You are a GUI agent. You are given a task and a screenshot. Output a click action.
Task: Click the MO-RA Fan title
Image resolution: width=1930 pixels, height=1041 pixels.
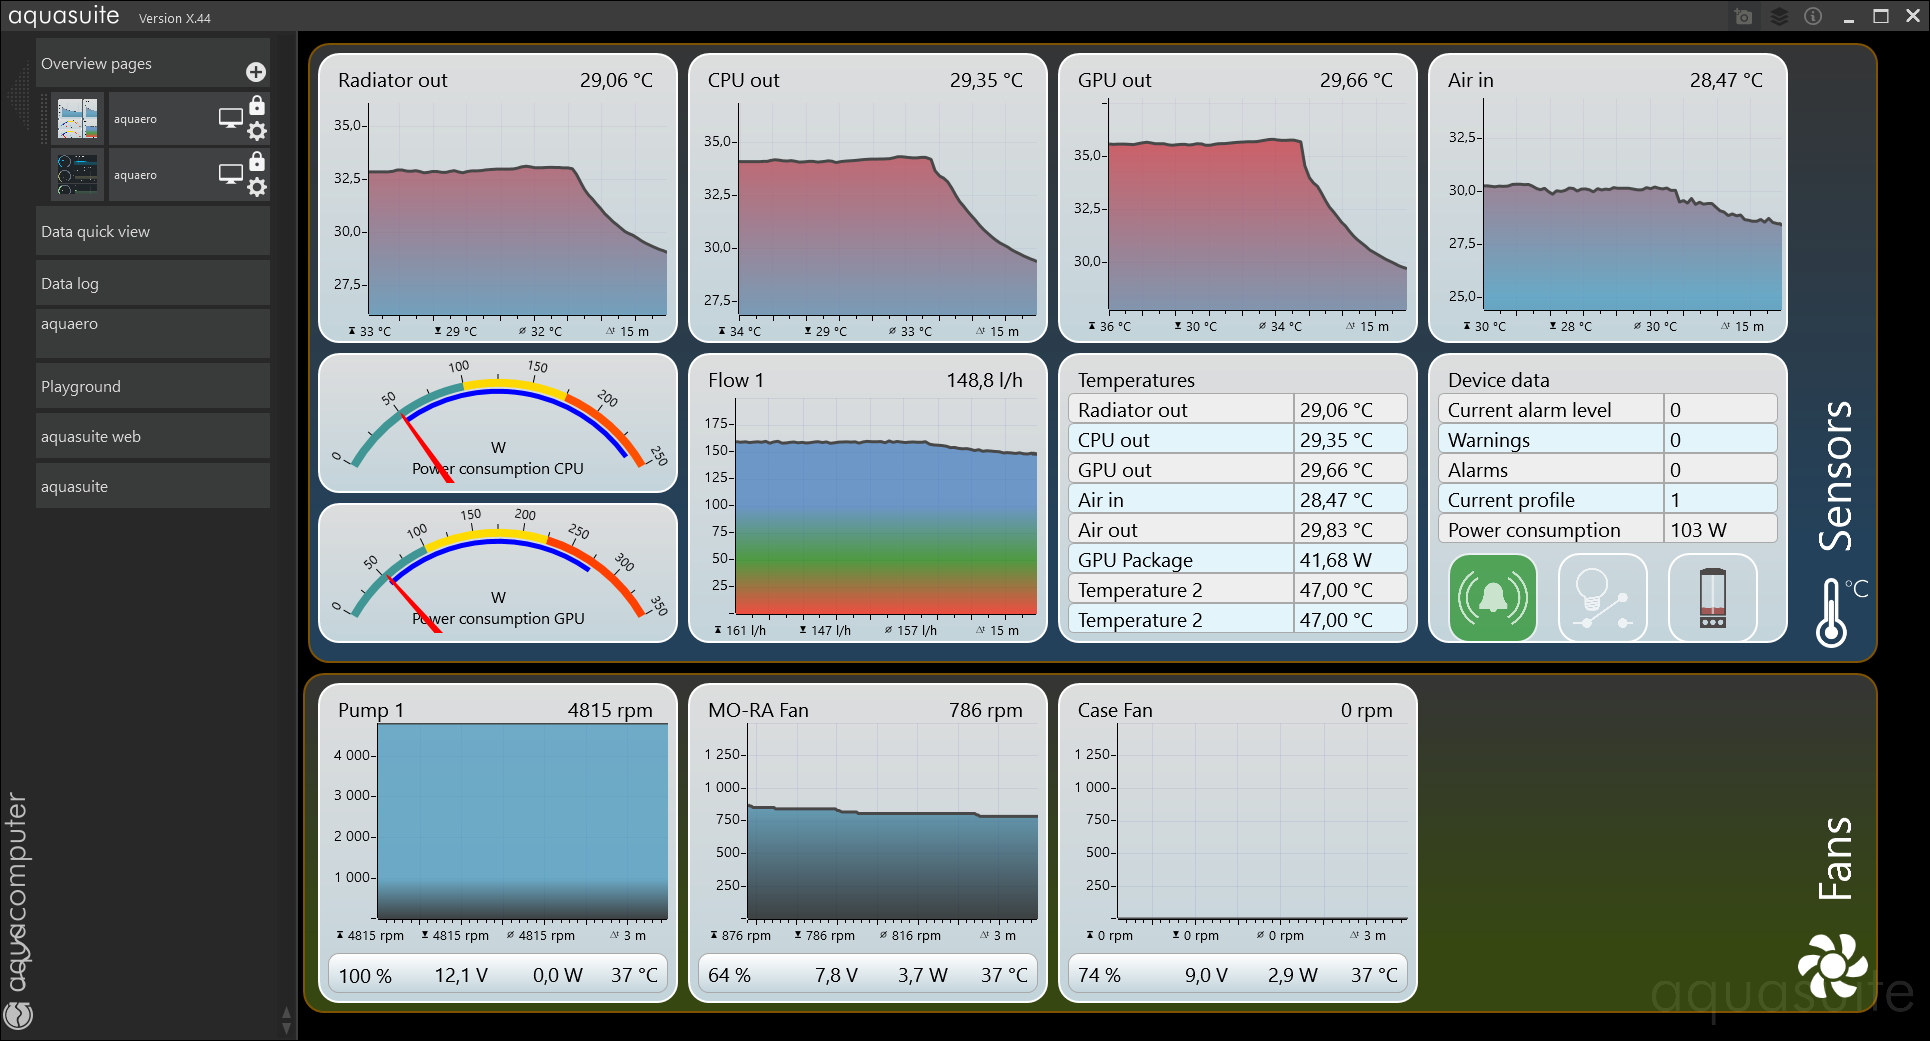(x=758, y=710)
